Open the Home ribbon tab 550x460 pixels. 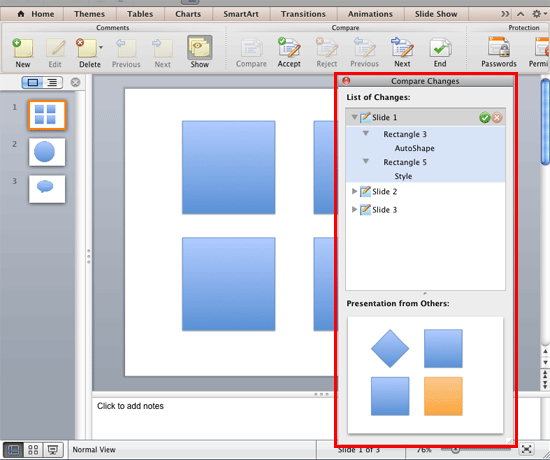point(36,14)
